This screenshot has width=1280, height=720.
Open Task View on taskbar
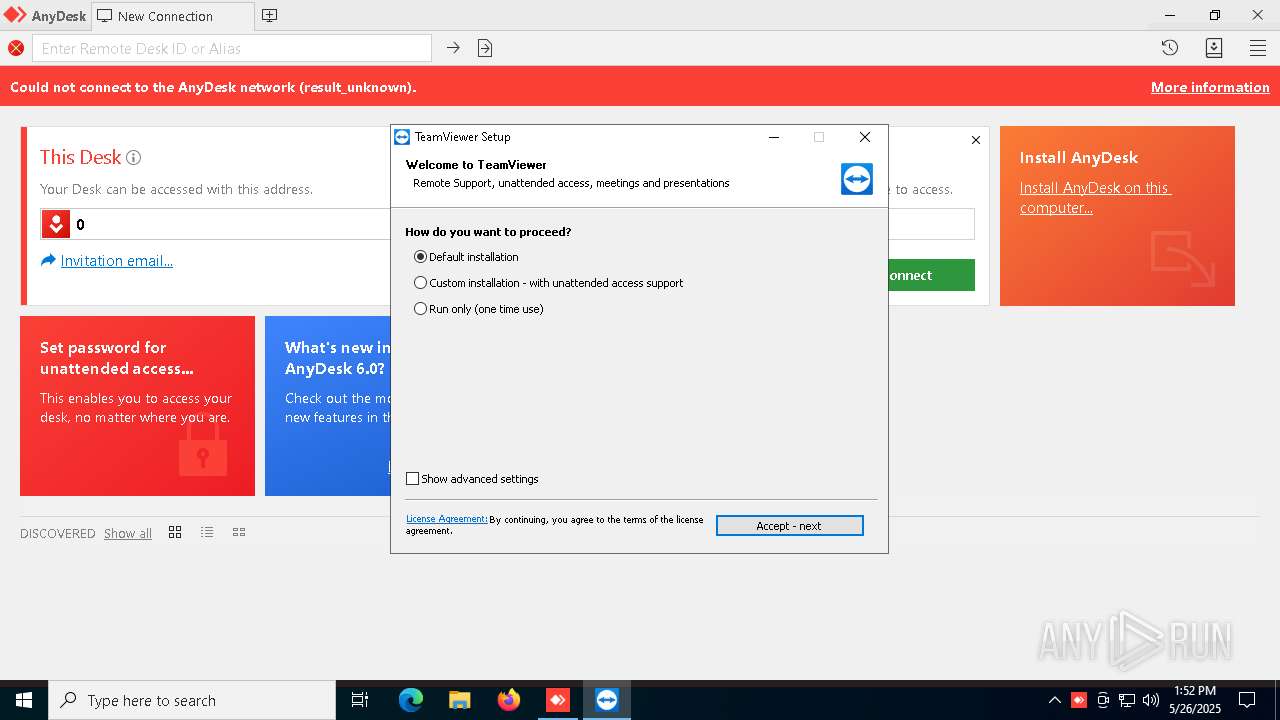(360, 700)
